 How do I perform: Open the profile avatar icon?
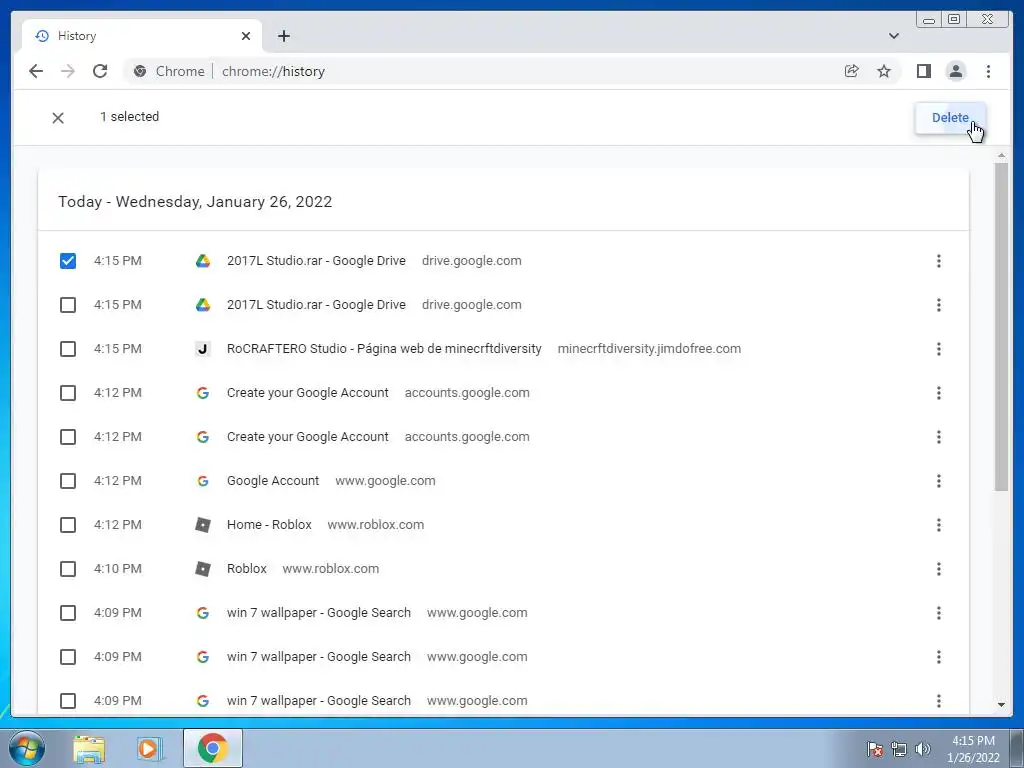click(x=955, y=71)
